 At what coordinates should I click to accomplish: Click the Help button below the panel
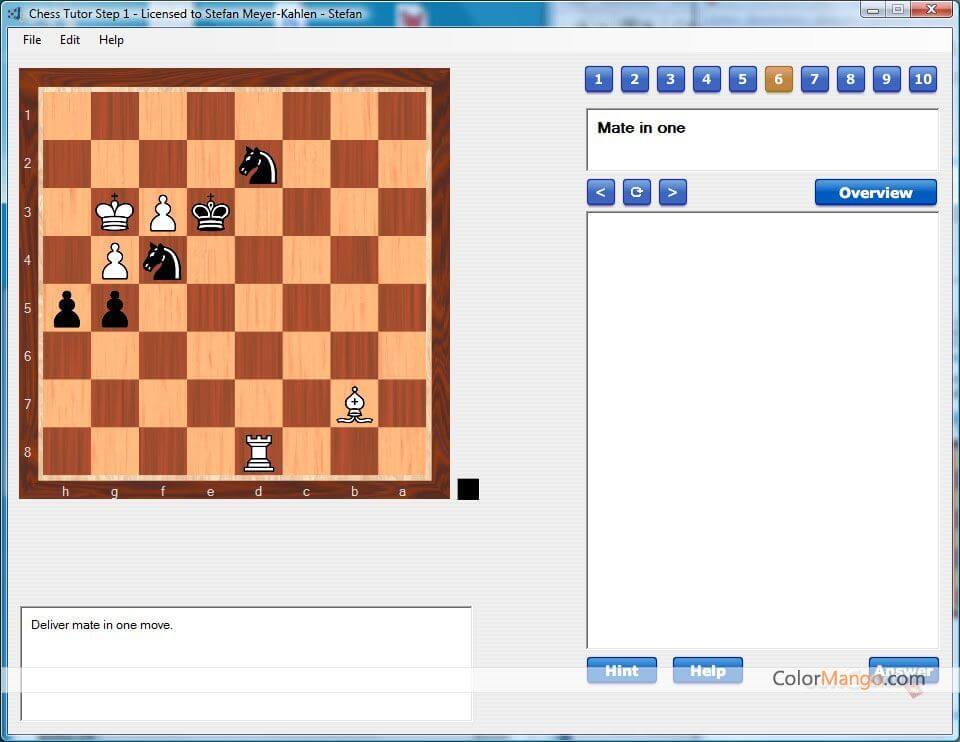coord(708,671)
